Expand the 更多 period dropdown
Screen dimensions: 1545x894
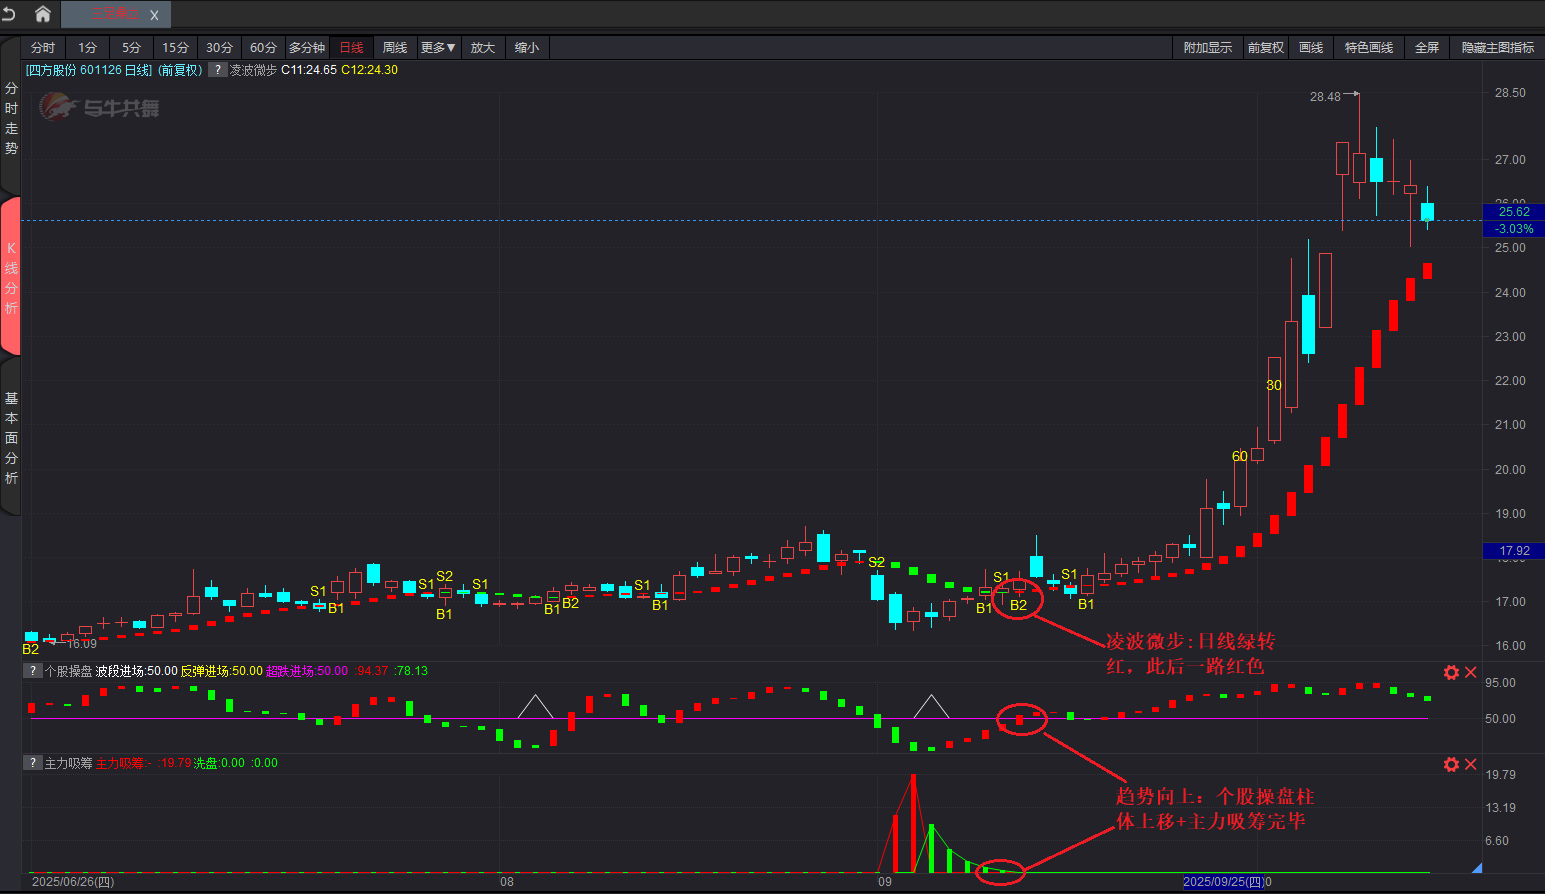(x=438, y=48)
